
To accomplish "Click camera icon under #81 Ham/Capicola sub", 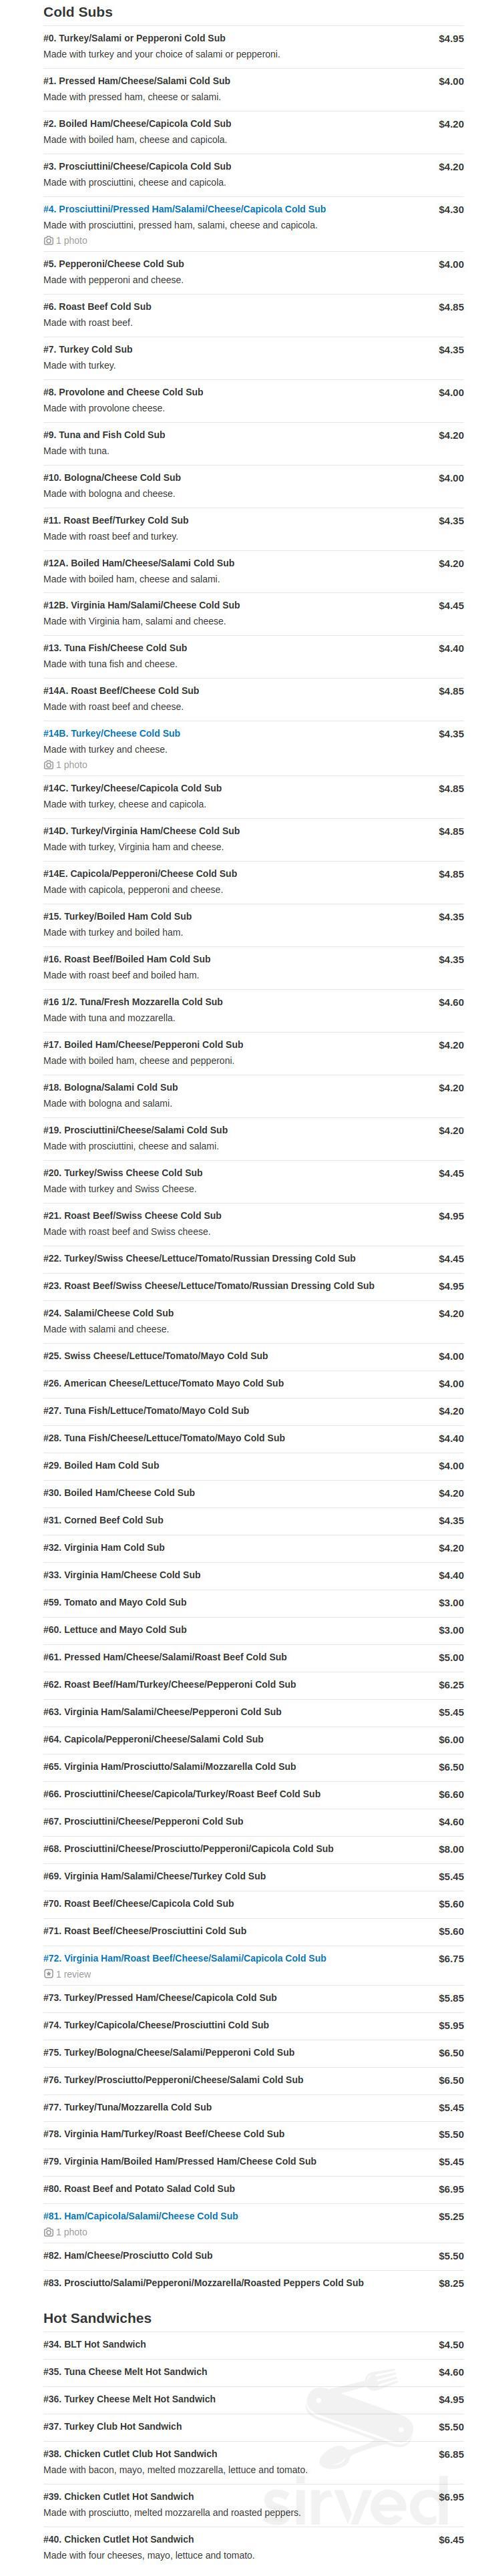I will tap(48, 2232).
